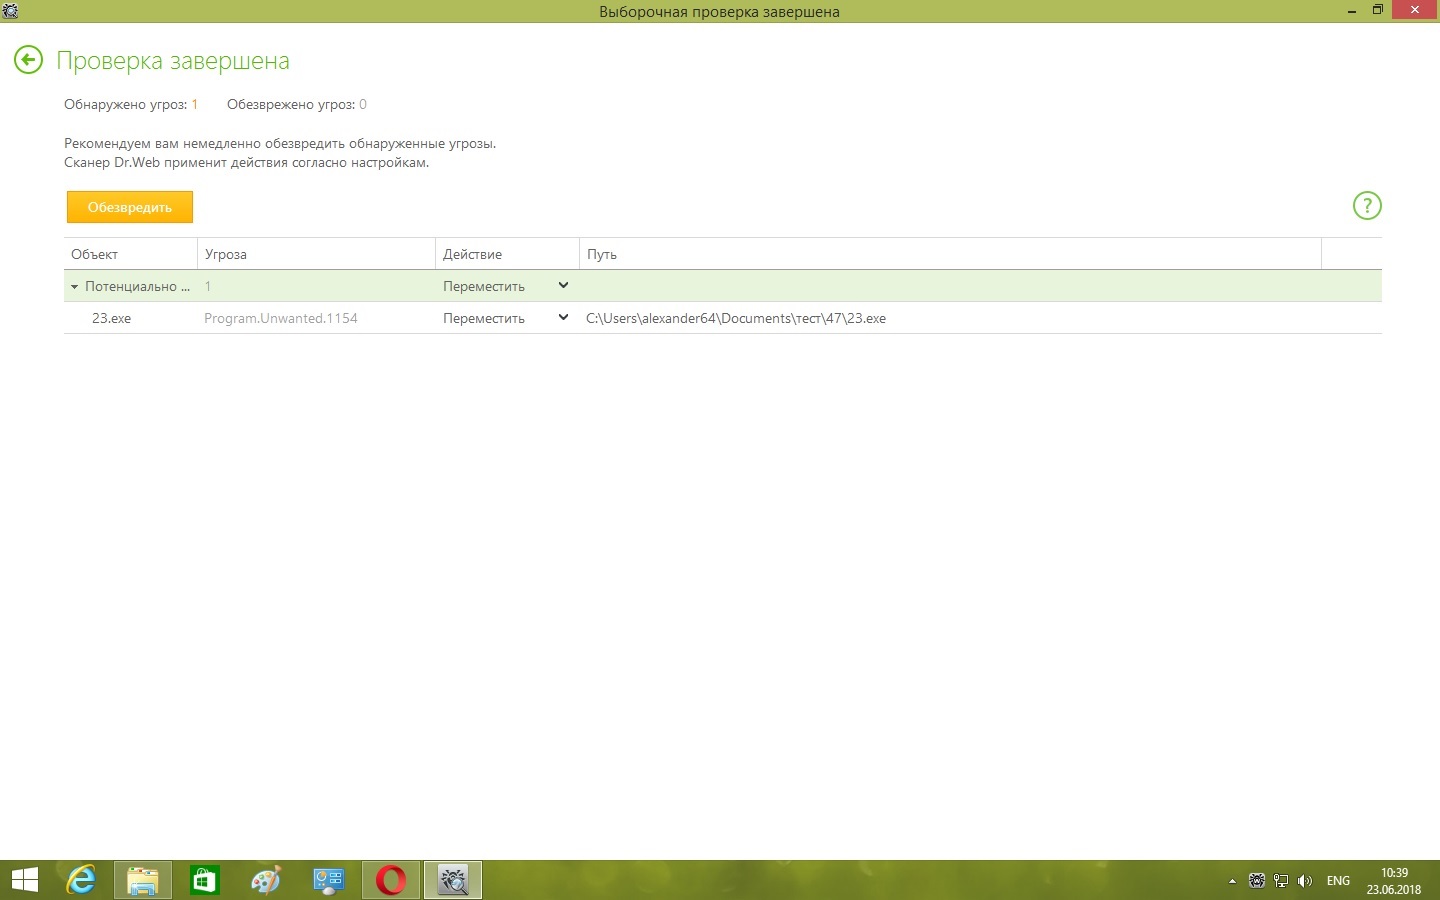
Task: Open the volume speaker tray icon
Action: click(x=1305, y=881)
